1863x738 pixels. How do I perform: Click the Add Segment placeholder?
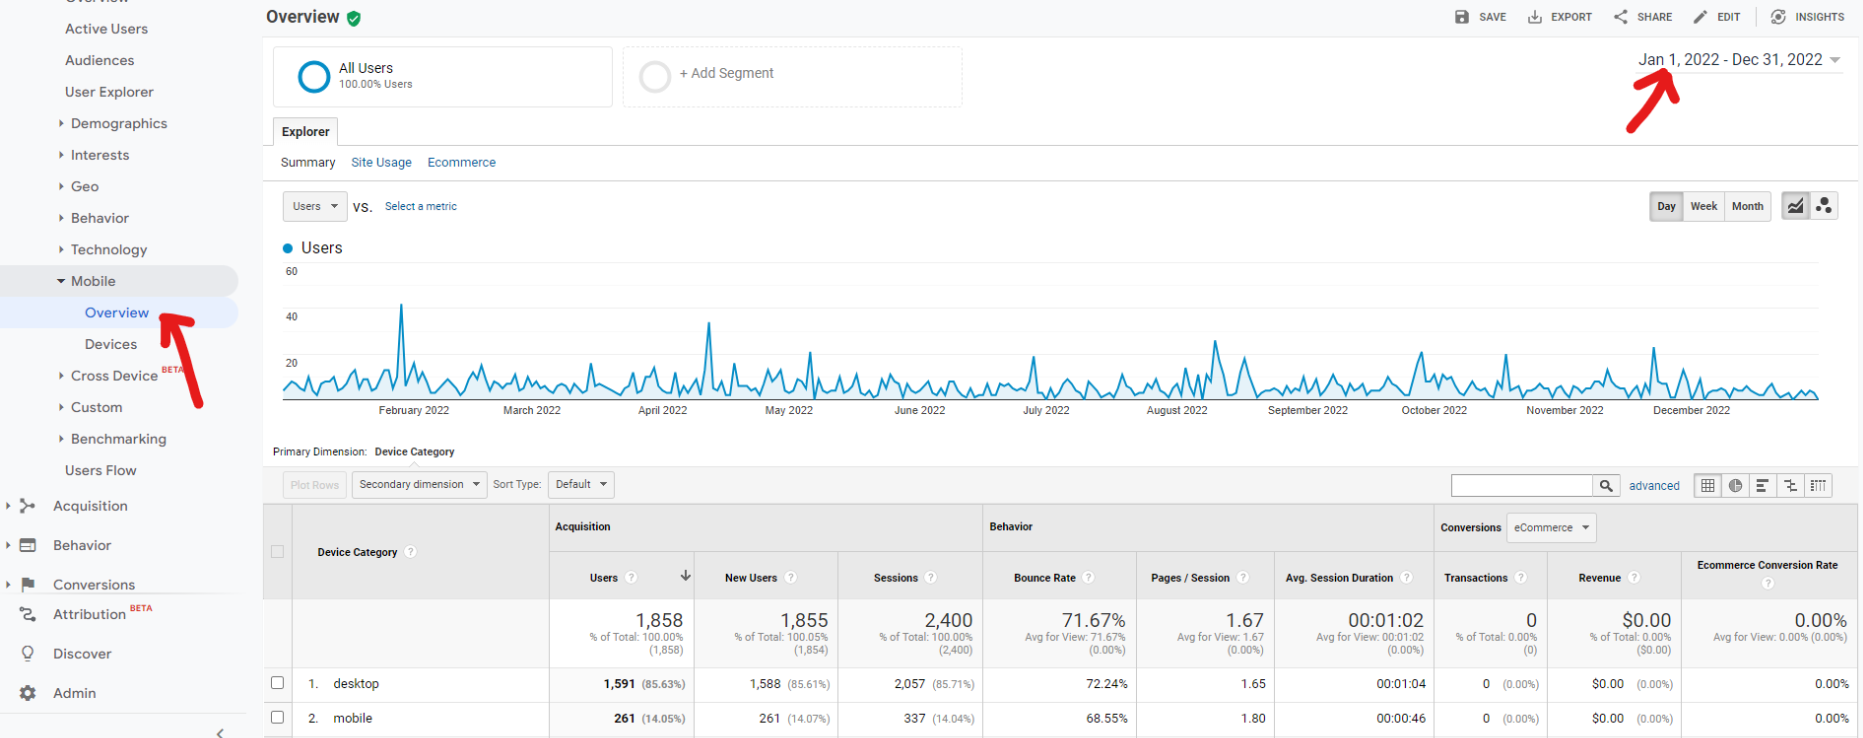pos(793,76)
